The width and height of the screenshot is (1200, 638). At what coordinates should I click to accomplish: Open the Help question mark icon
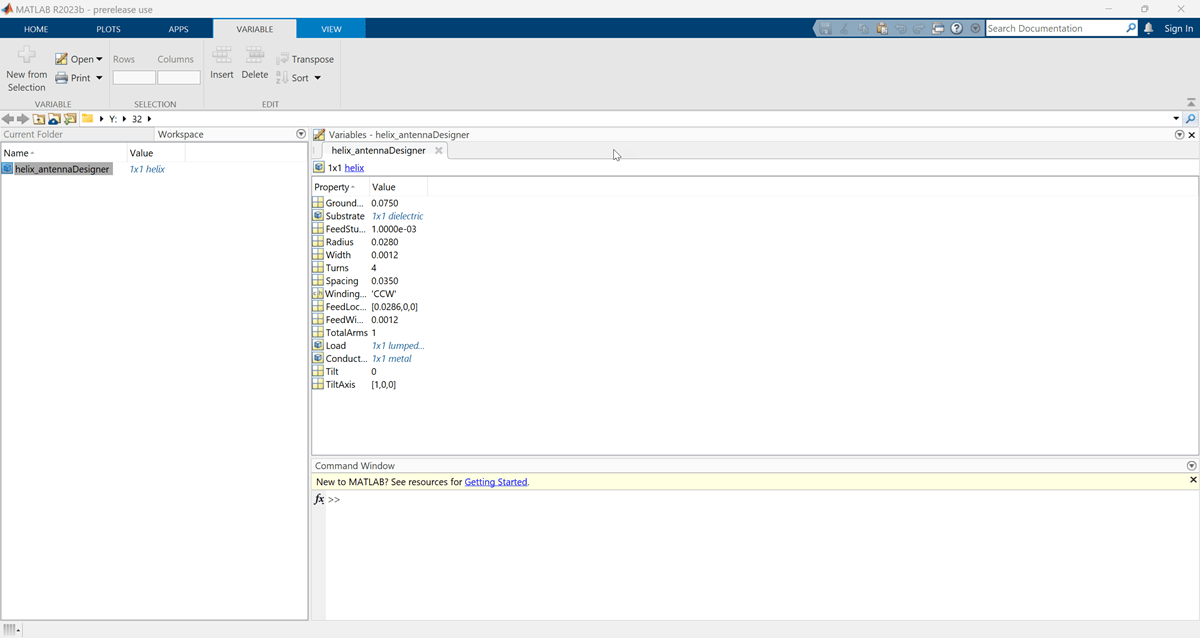click(957, 29)
